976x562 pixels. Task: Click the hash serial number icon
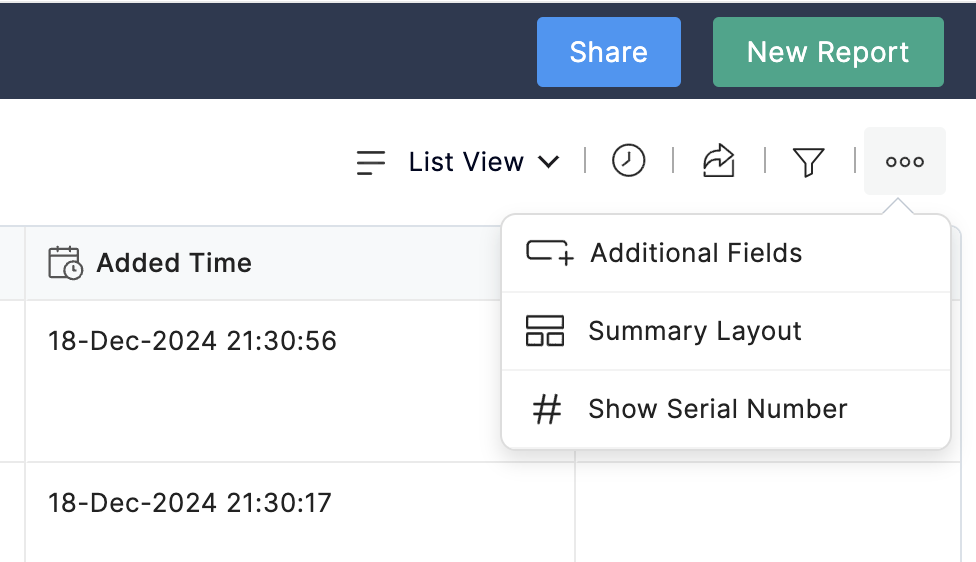(x=547, y=410)
